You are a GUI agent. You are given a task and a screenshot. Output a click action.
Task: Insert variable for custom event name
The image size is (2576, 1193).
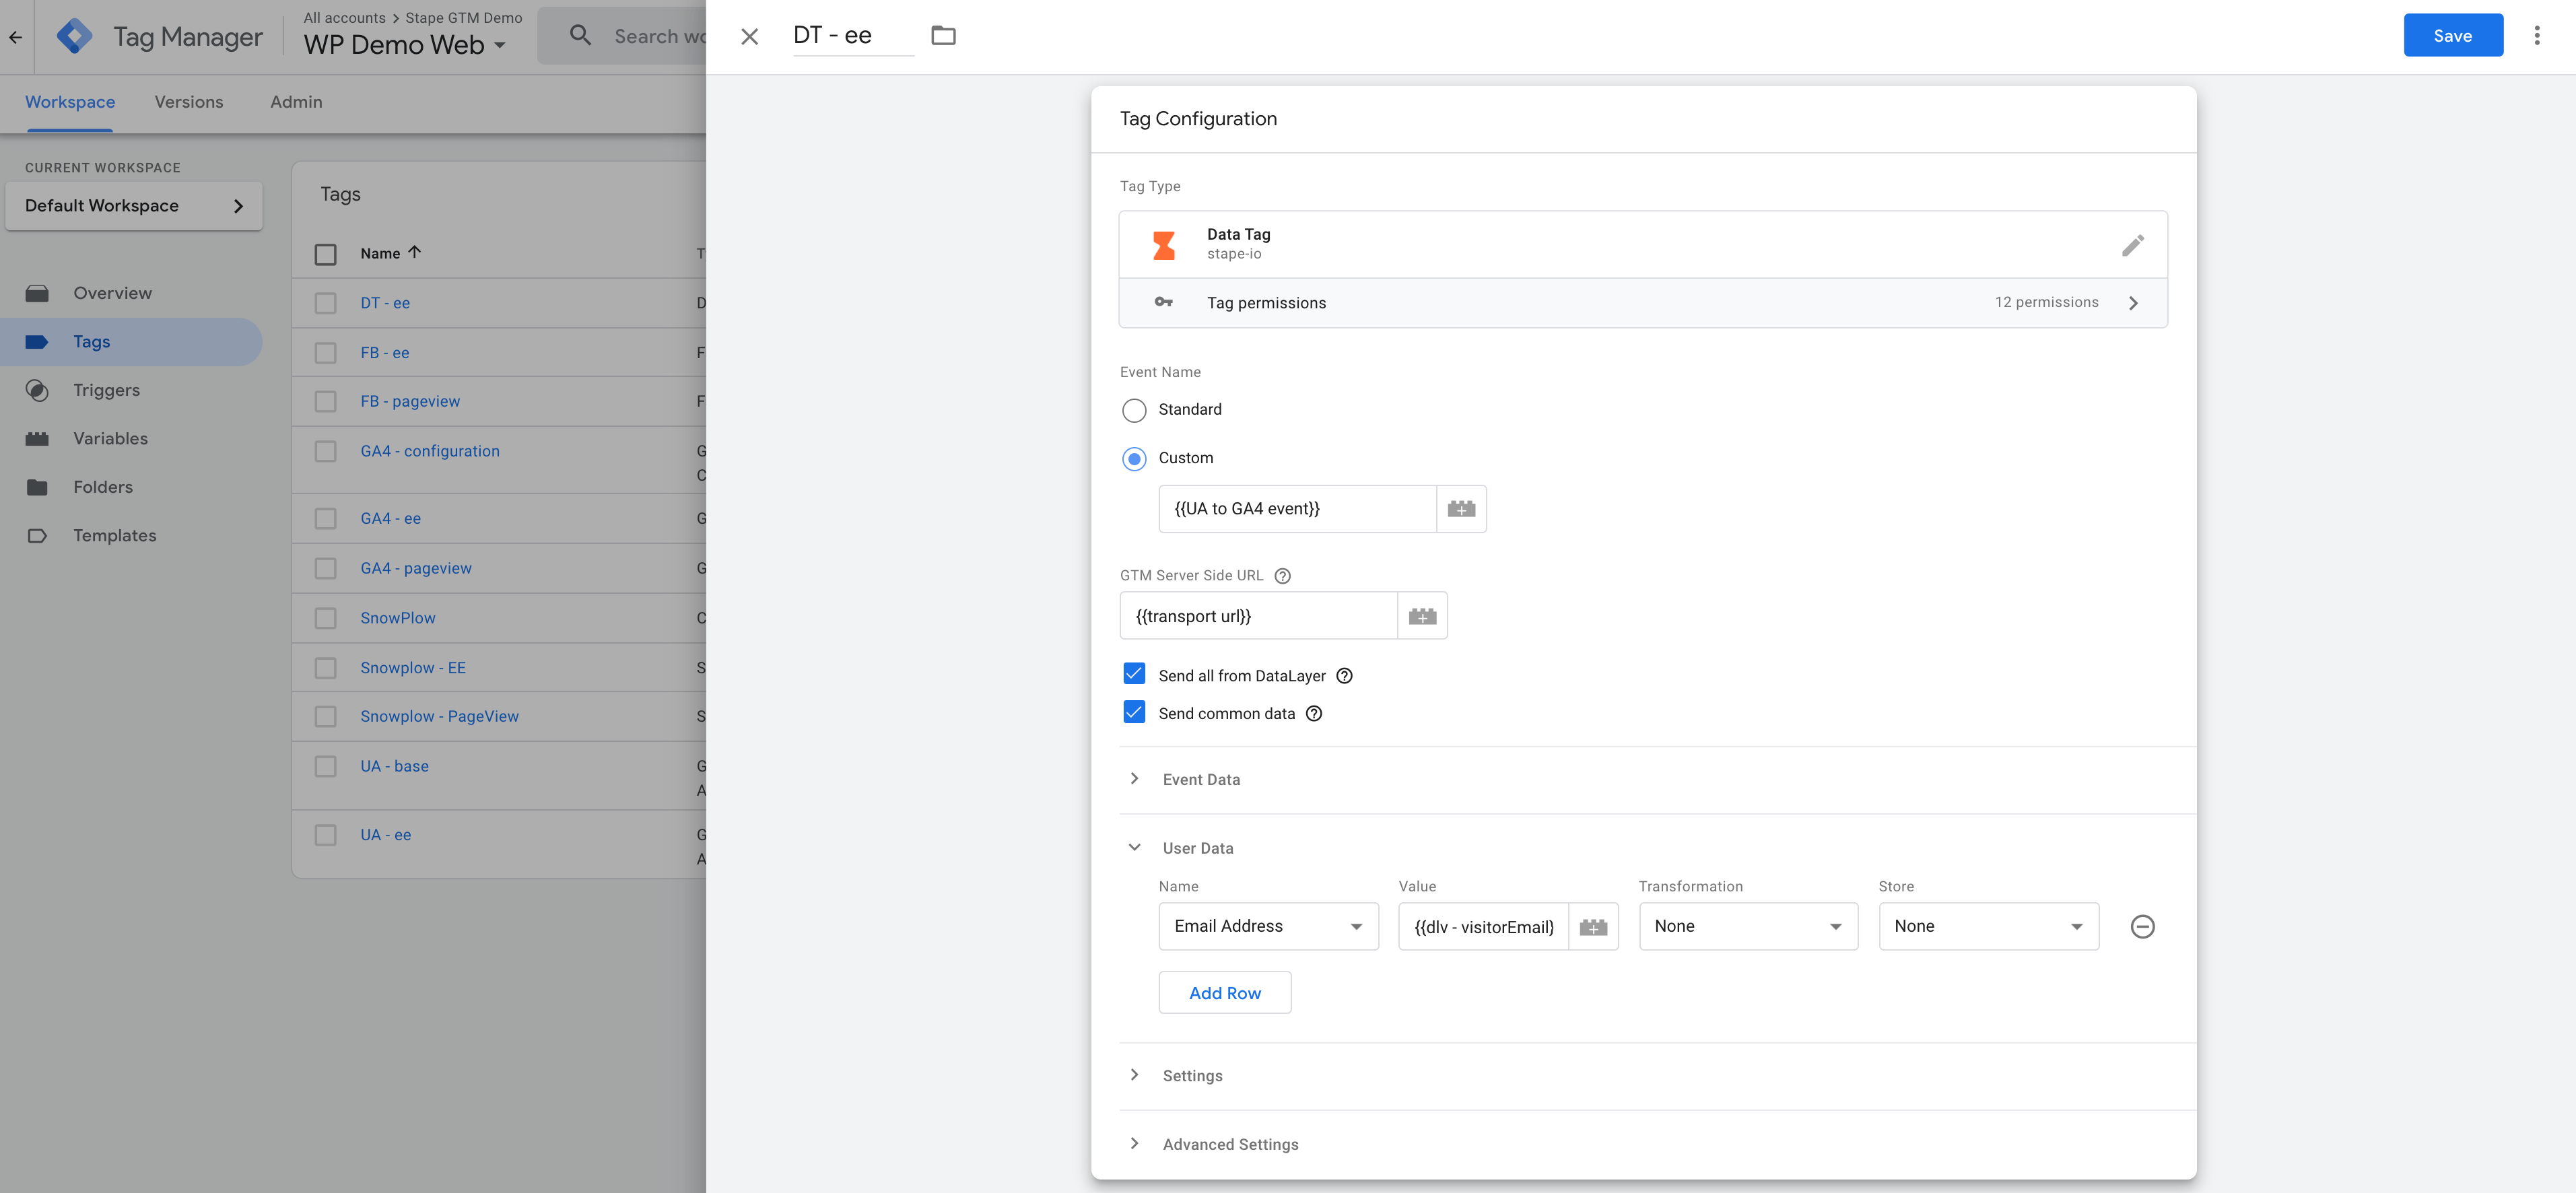tap(1461, 509)
